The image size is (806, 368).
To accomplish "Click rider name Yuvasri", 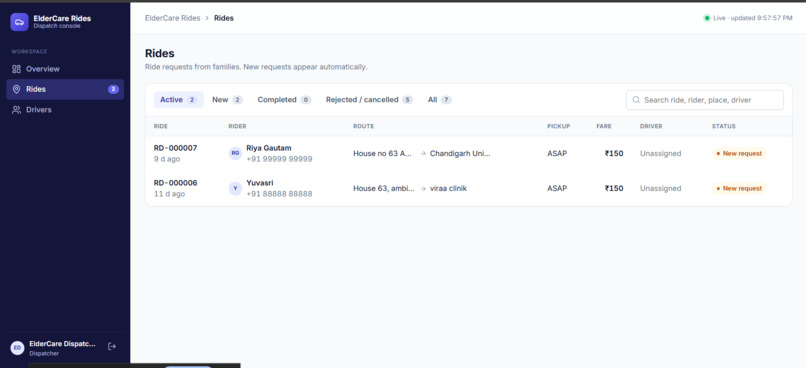I will [260, 183].
